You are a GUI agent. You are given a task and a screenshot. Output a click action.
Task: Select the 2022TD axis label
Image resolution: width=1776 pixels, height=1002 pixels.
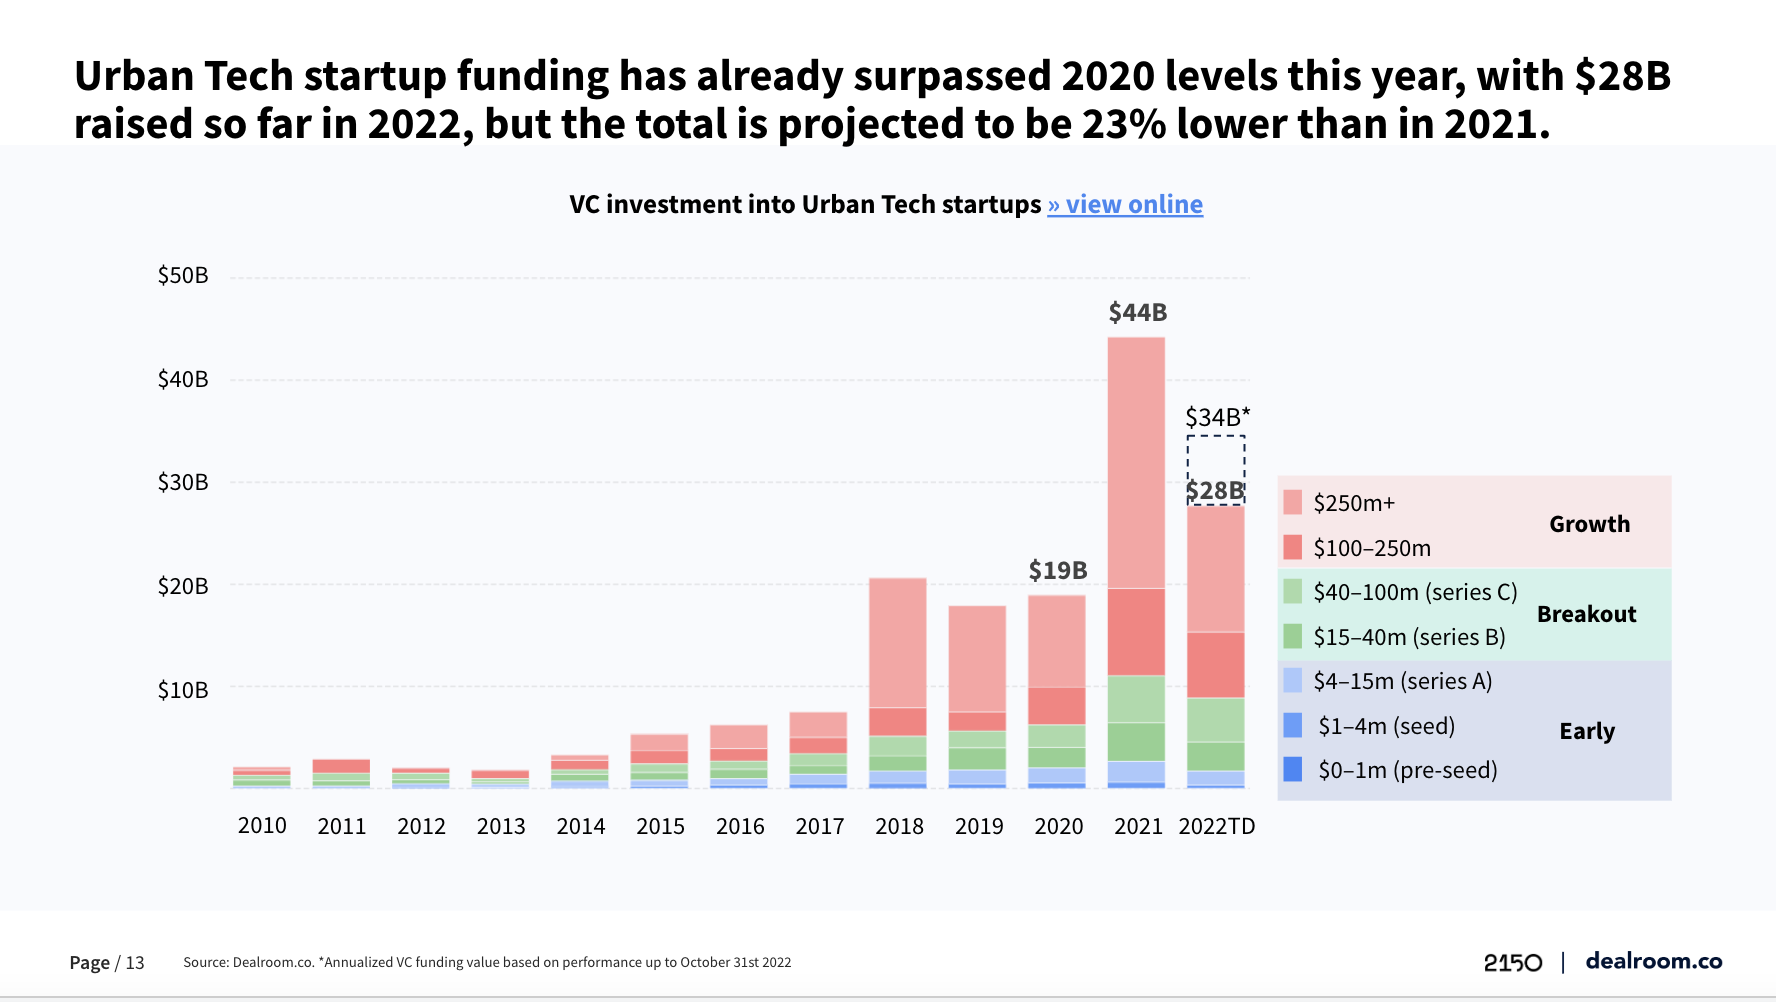click(x=1216, y=826)
